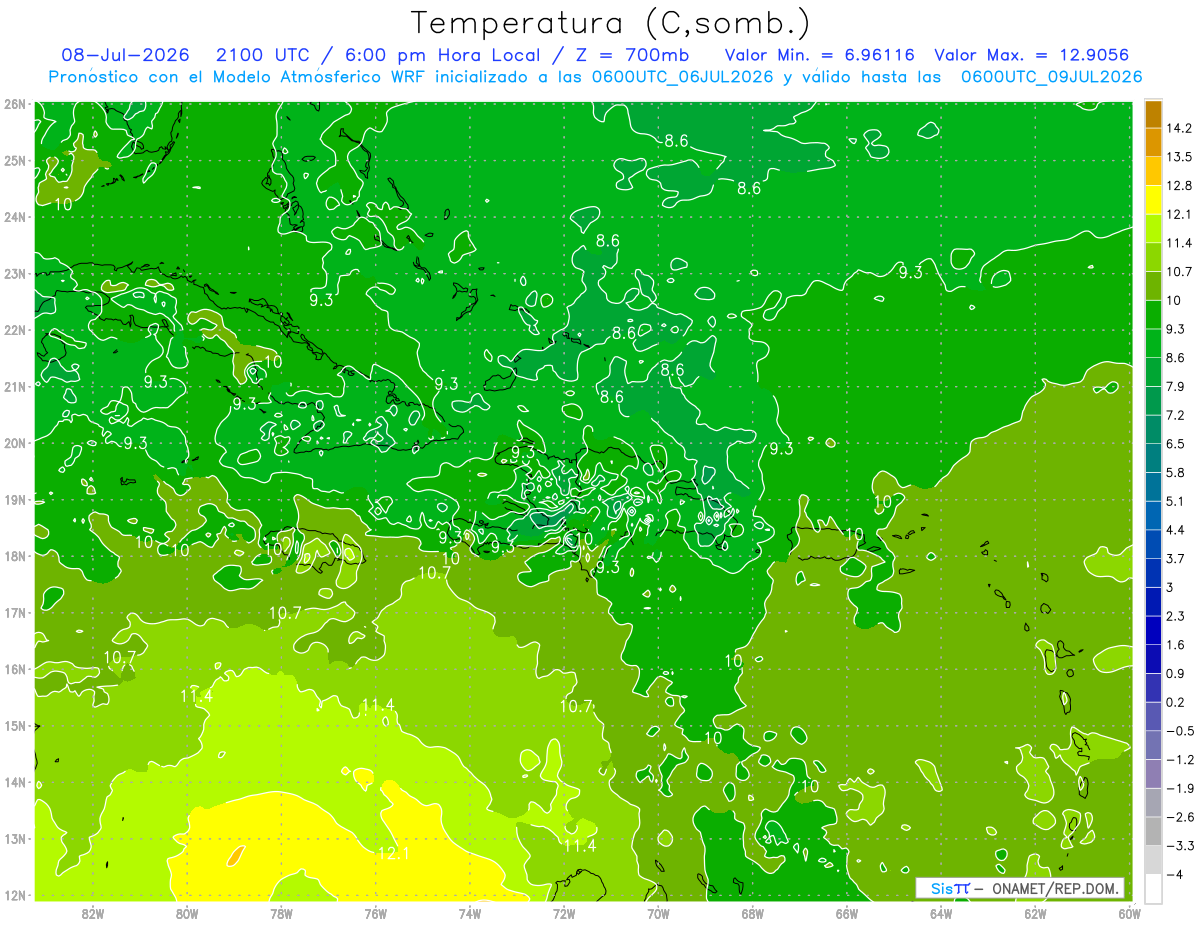Click the longitude axis label "74W"

tap(469, 912)
